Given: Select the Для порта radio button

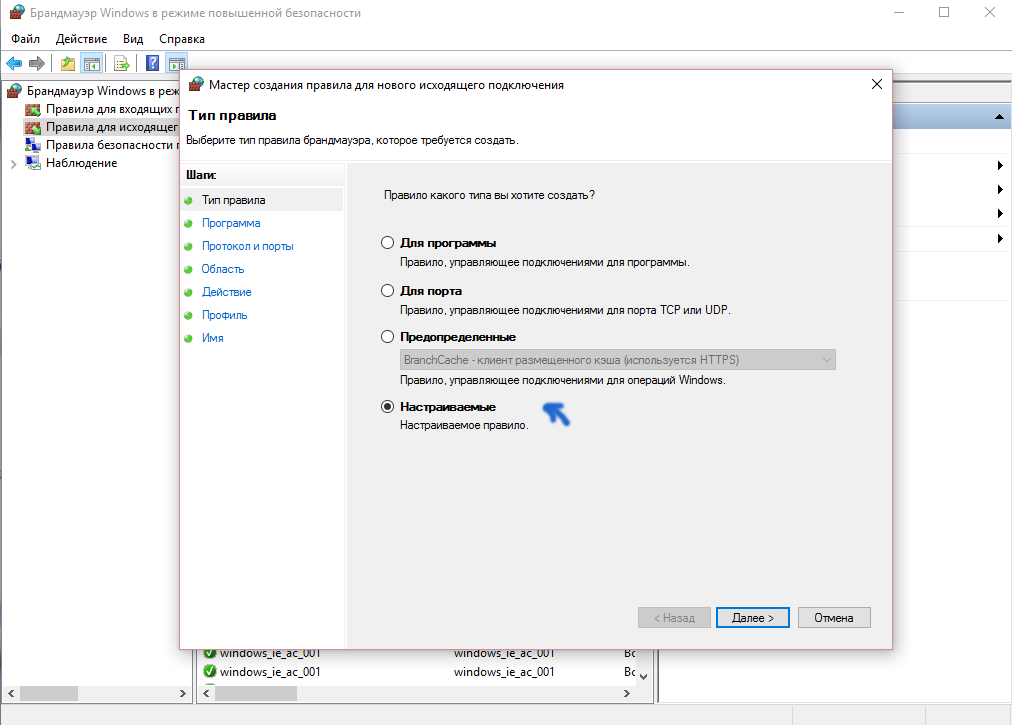Looking at the screenshot, I should (387, 291).
